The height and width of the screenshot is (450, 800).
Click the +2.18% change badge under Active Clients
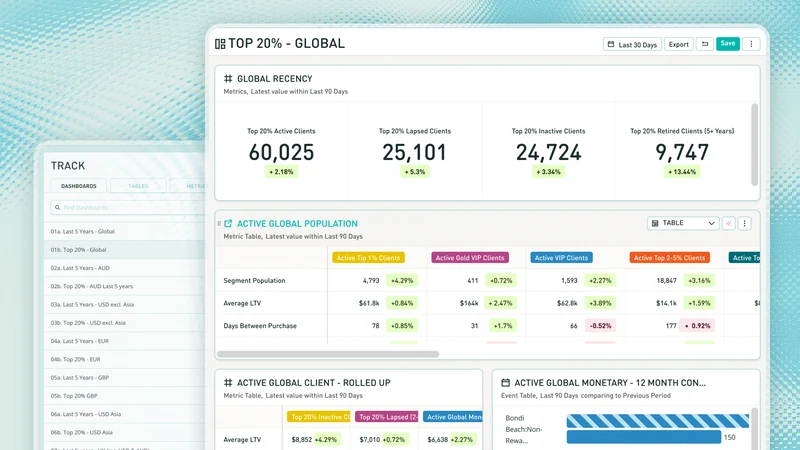[281, 172]
